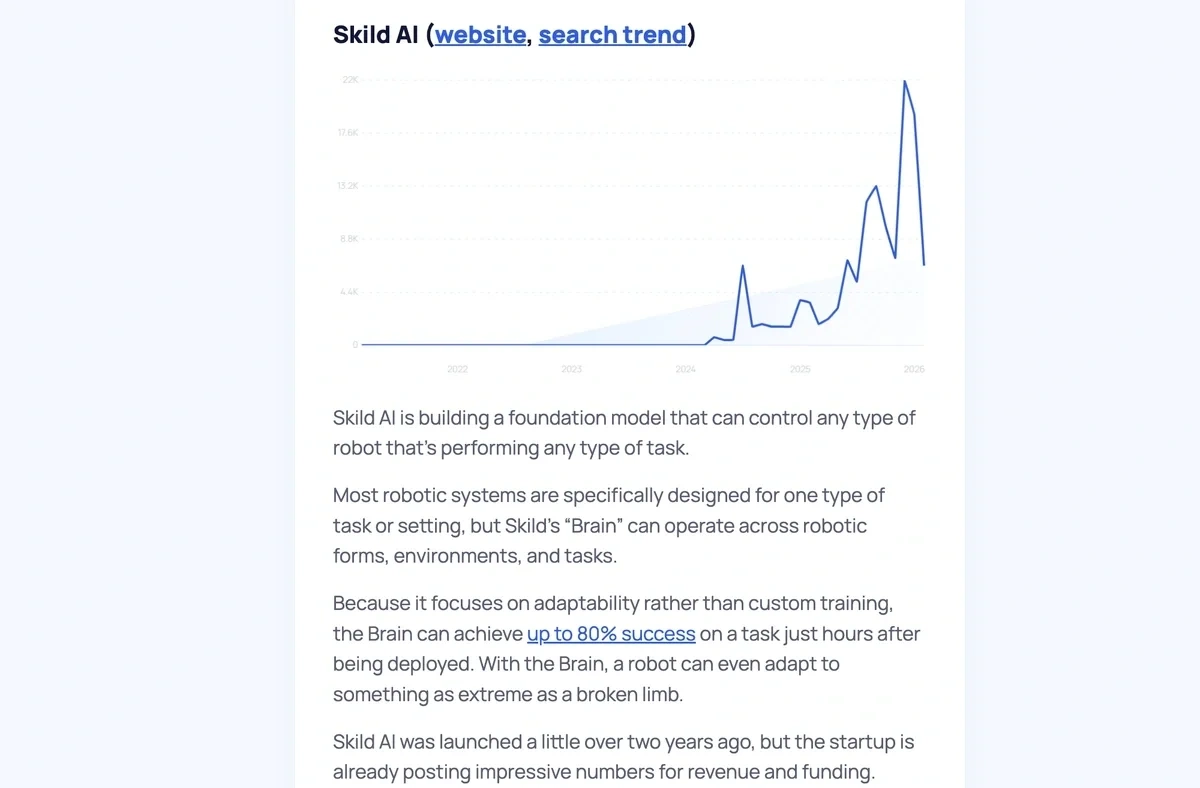1200x788 pixels.
Task: Open the search trend link
Action: click(612, 35)
